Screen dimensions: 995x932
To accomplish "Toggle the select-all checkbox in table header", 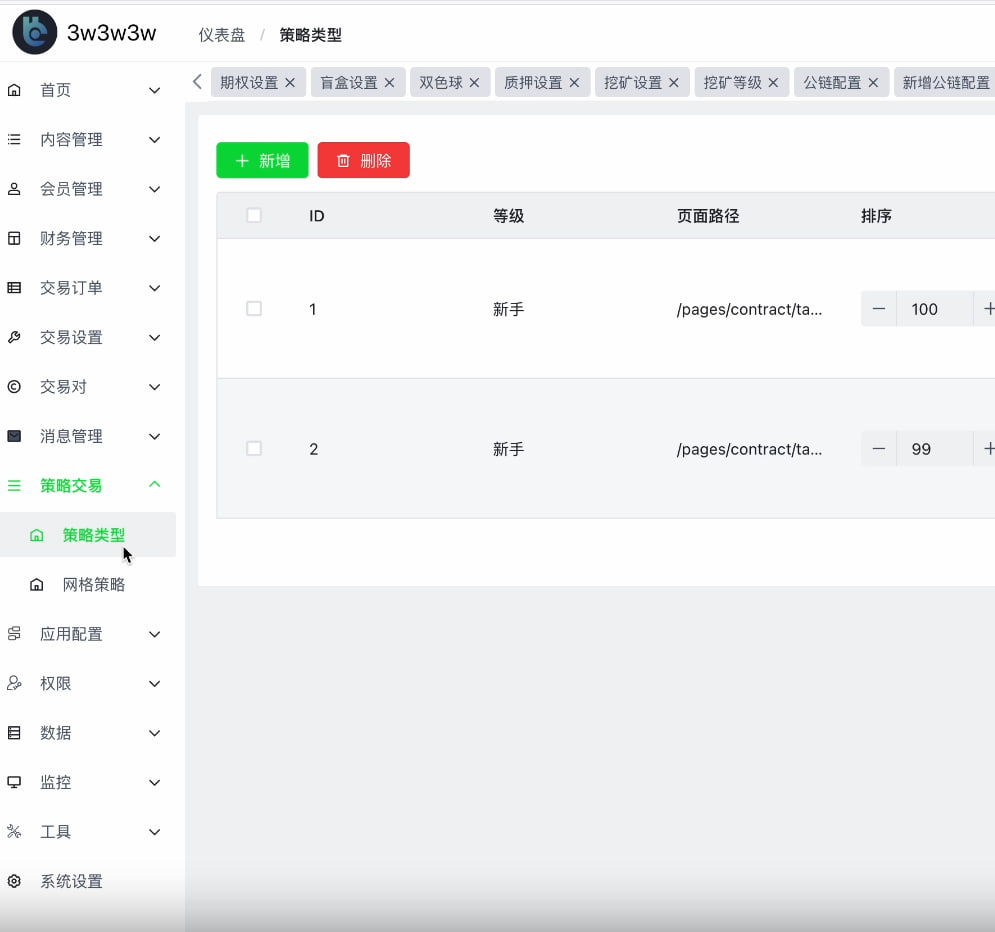I will pos(254,215).
